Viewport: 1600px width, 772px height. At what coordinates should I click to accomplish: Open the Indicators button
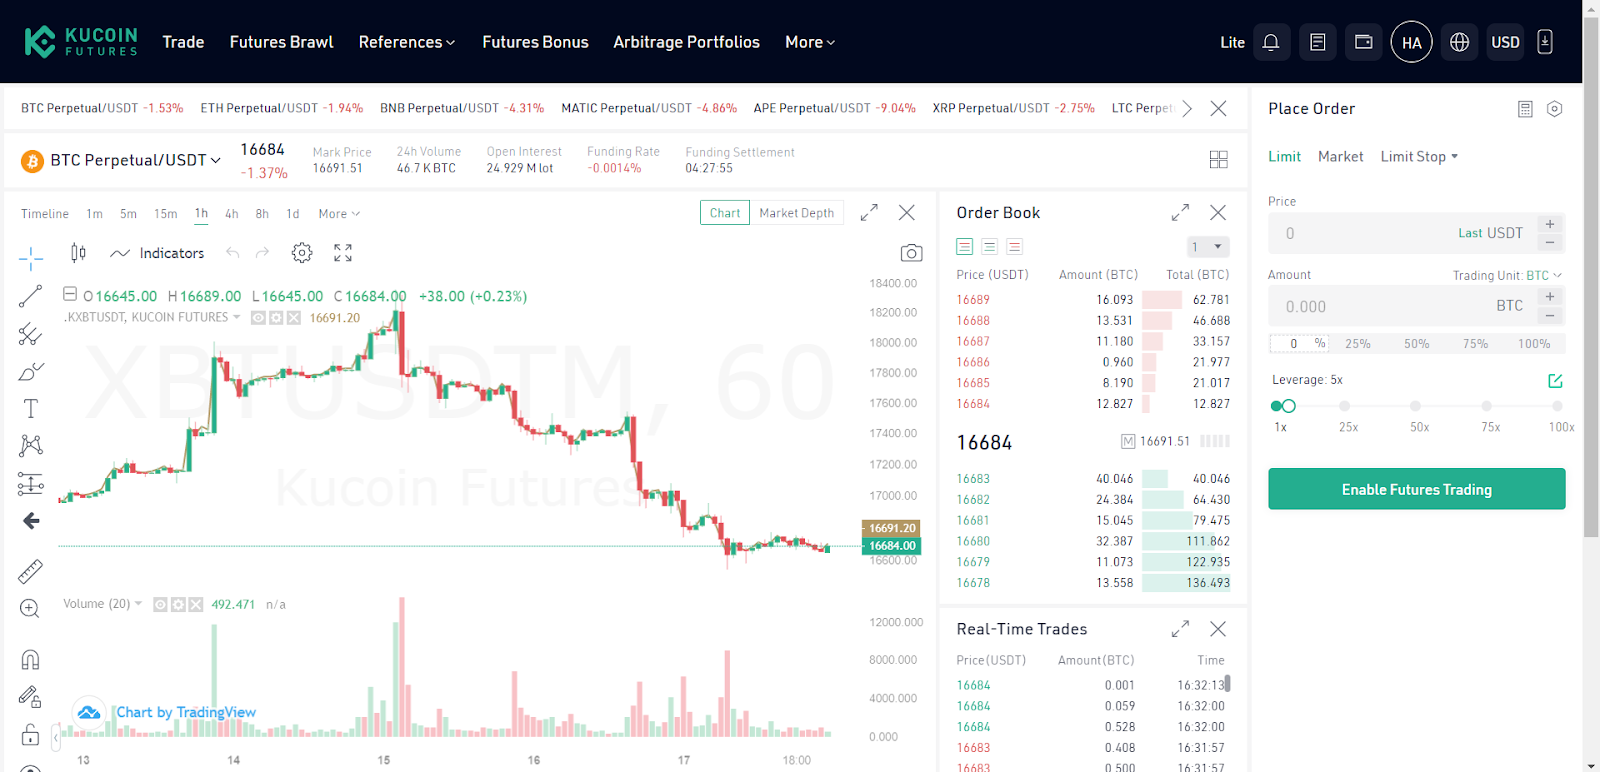[x=157, y=253]
